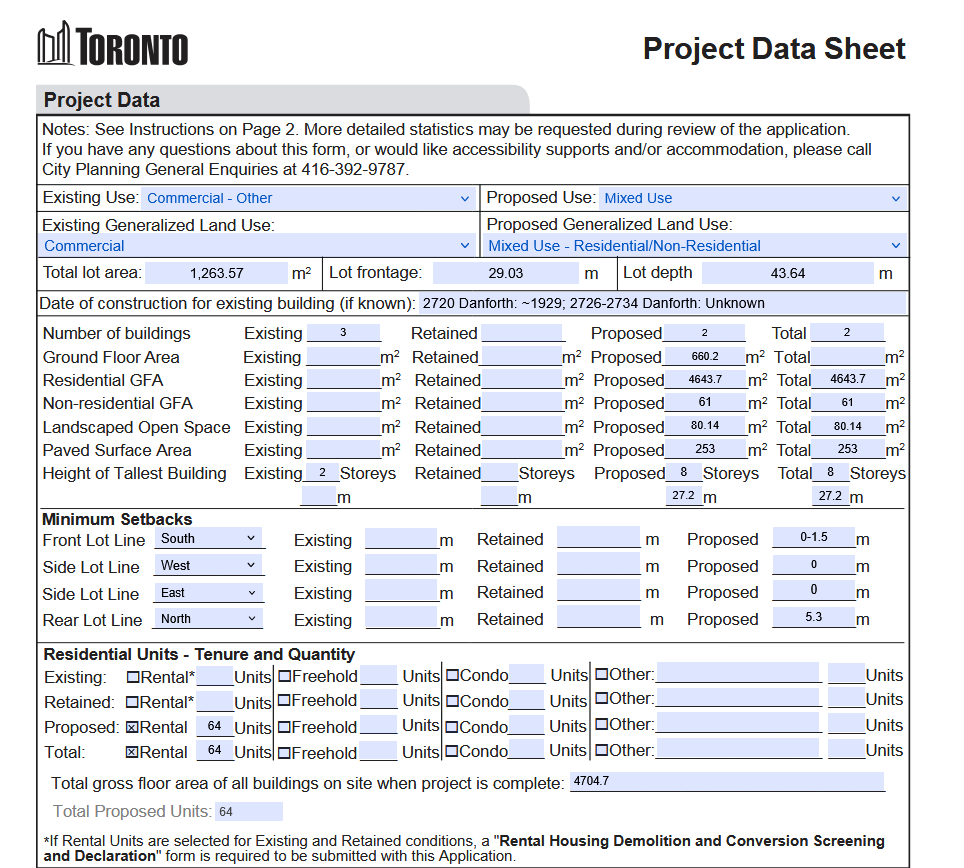Expand Proposed Generalized Land Use dropdown
The image size is (964, 868).
pyautogui.click(x=695, y=246)
